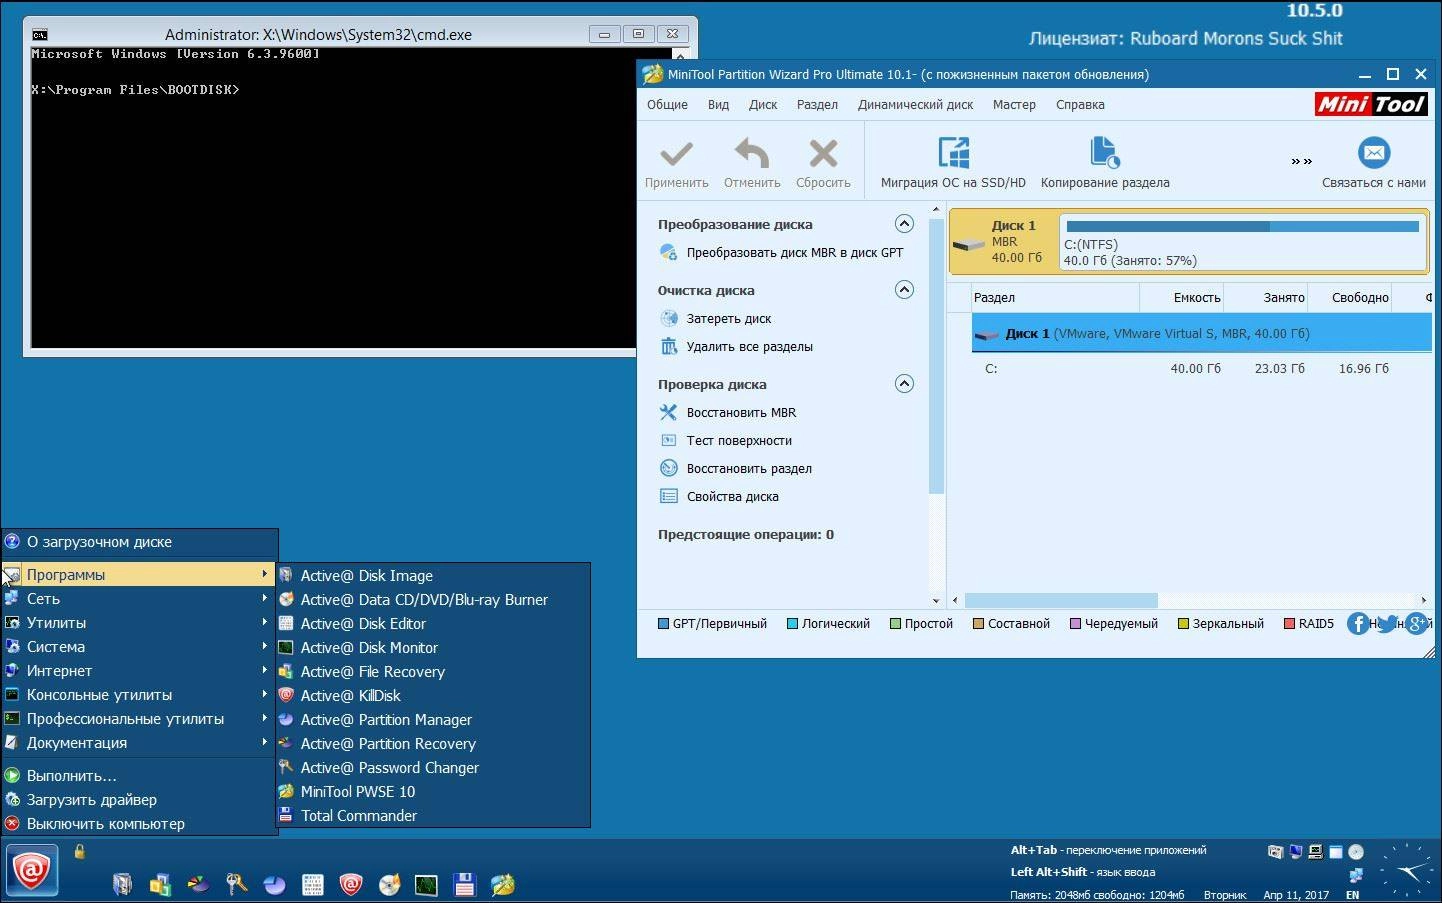
Task: Expand the Сеть submenu
Action: (x=140, y=598)
